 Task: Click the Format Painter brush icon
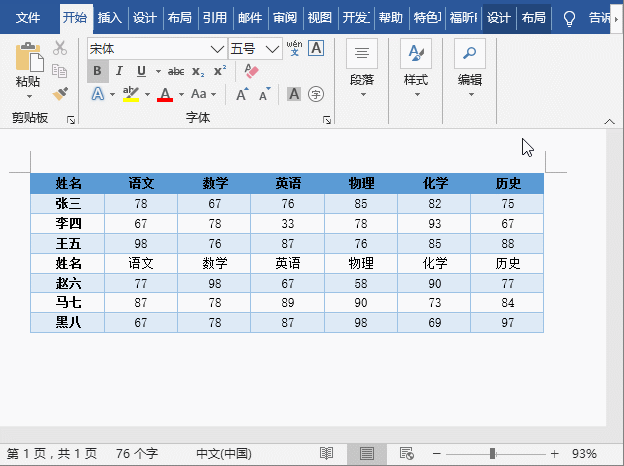click(60, 93)
